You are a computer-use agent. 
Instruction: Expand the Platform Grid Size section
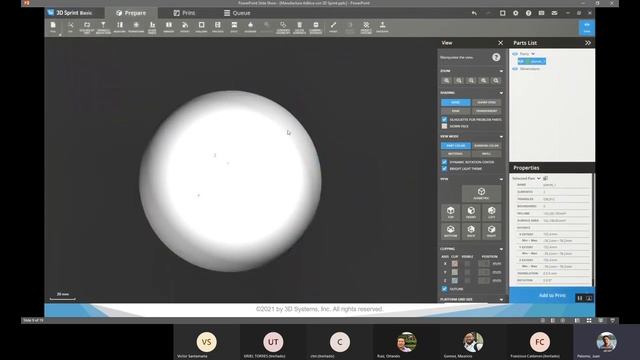[x=501, y=300]
